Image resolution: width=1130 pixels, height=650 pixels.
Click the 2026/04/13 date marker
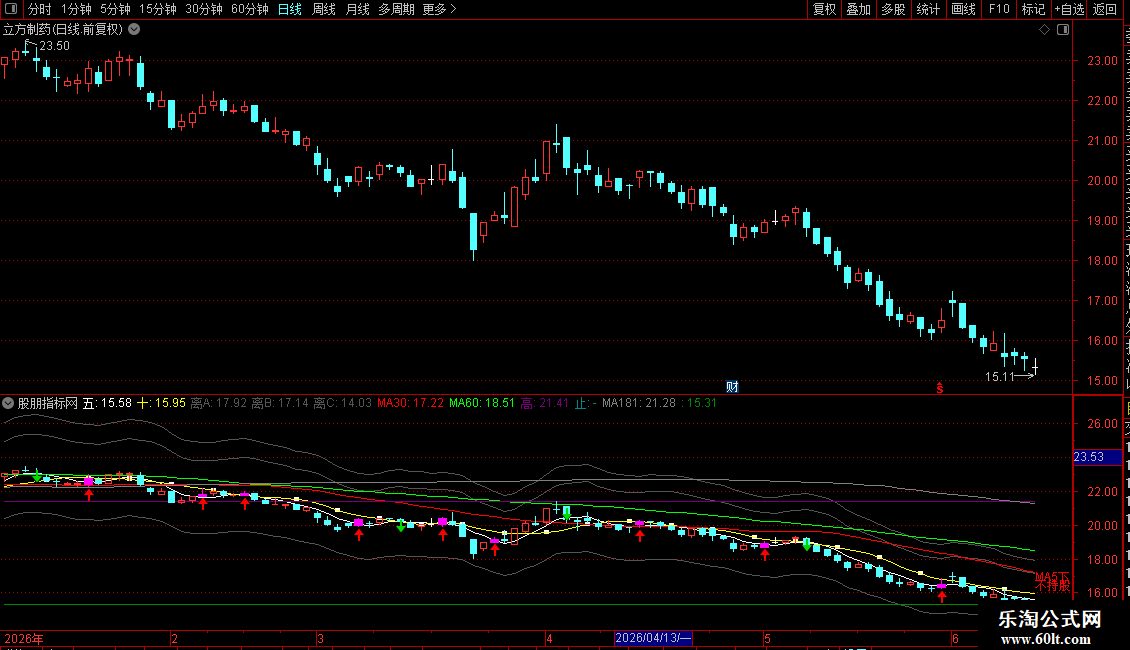coord(653,638)
